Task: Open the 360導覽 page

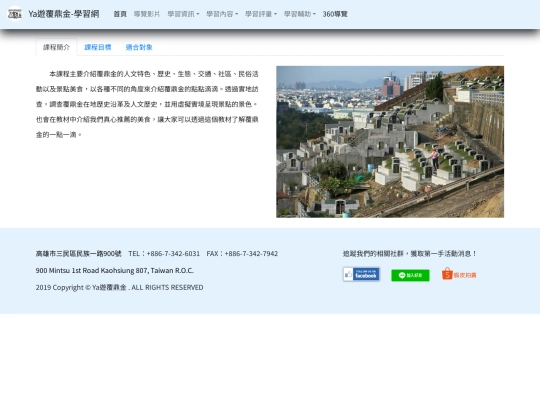Action: 335,14
